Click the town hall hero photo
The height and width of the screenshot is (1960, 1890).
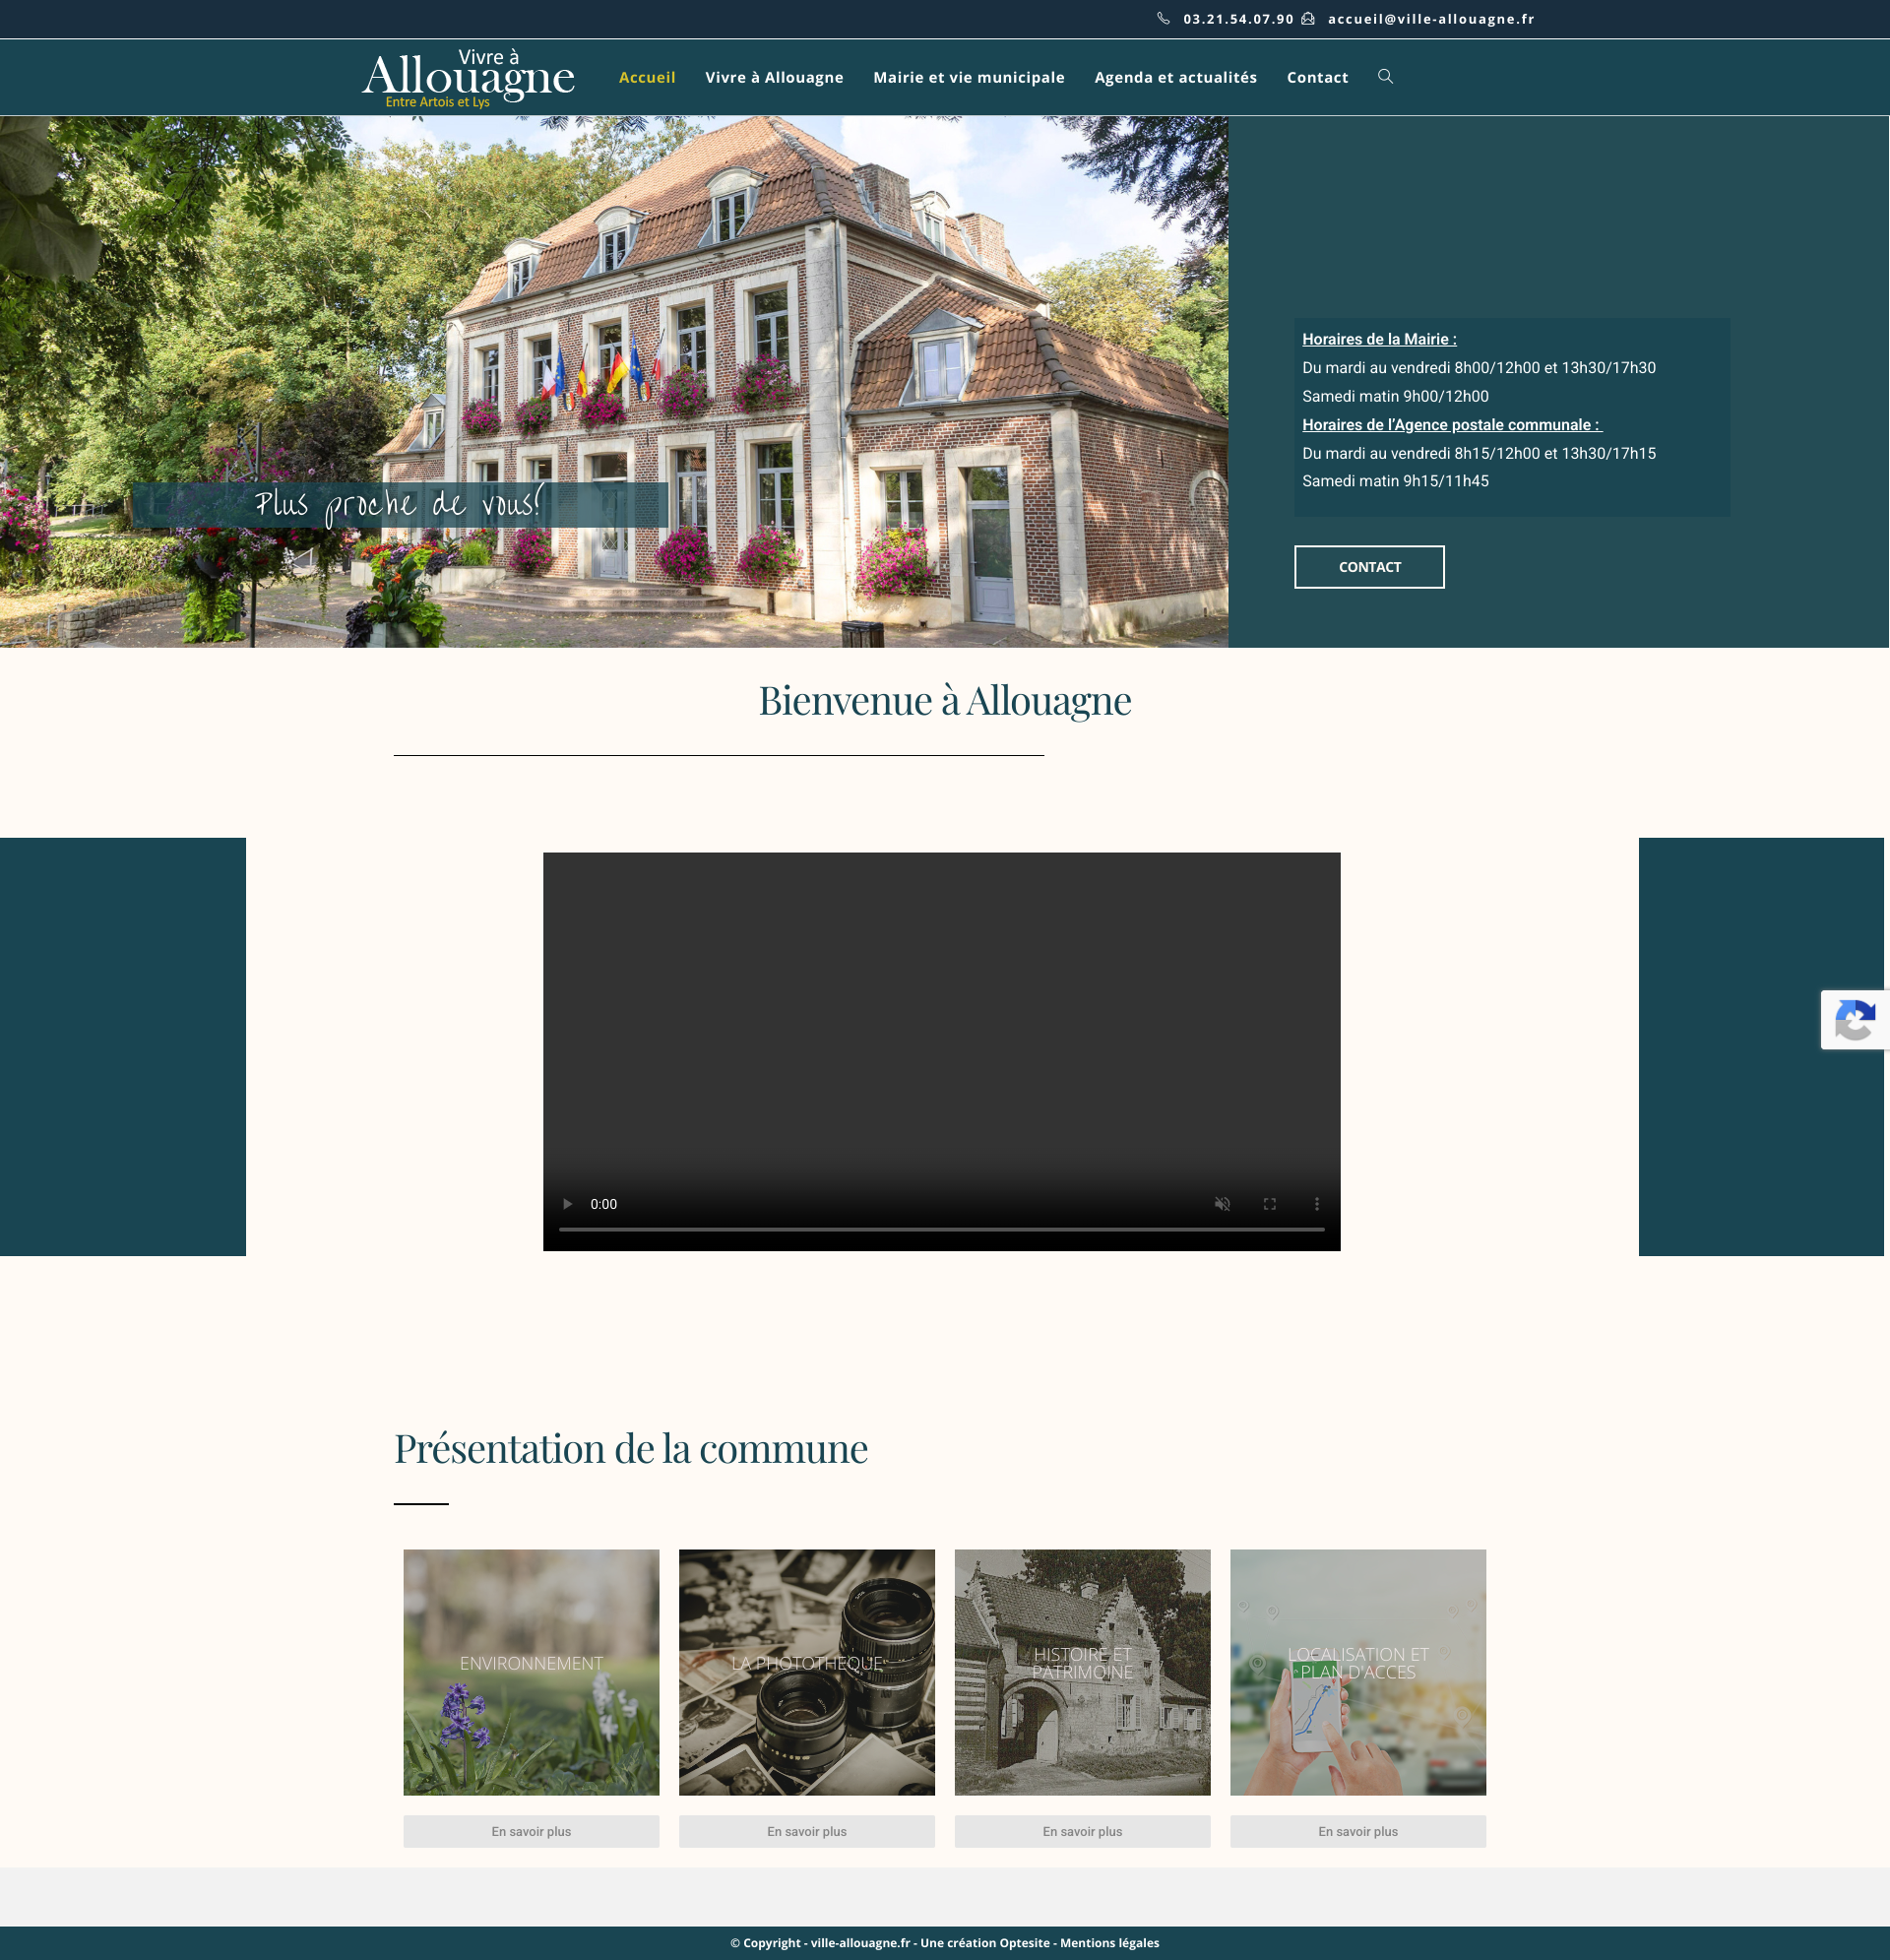tap(614, 381)
